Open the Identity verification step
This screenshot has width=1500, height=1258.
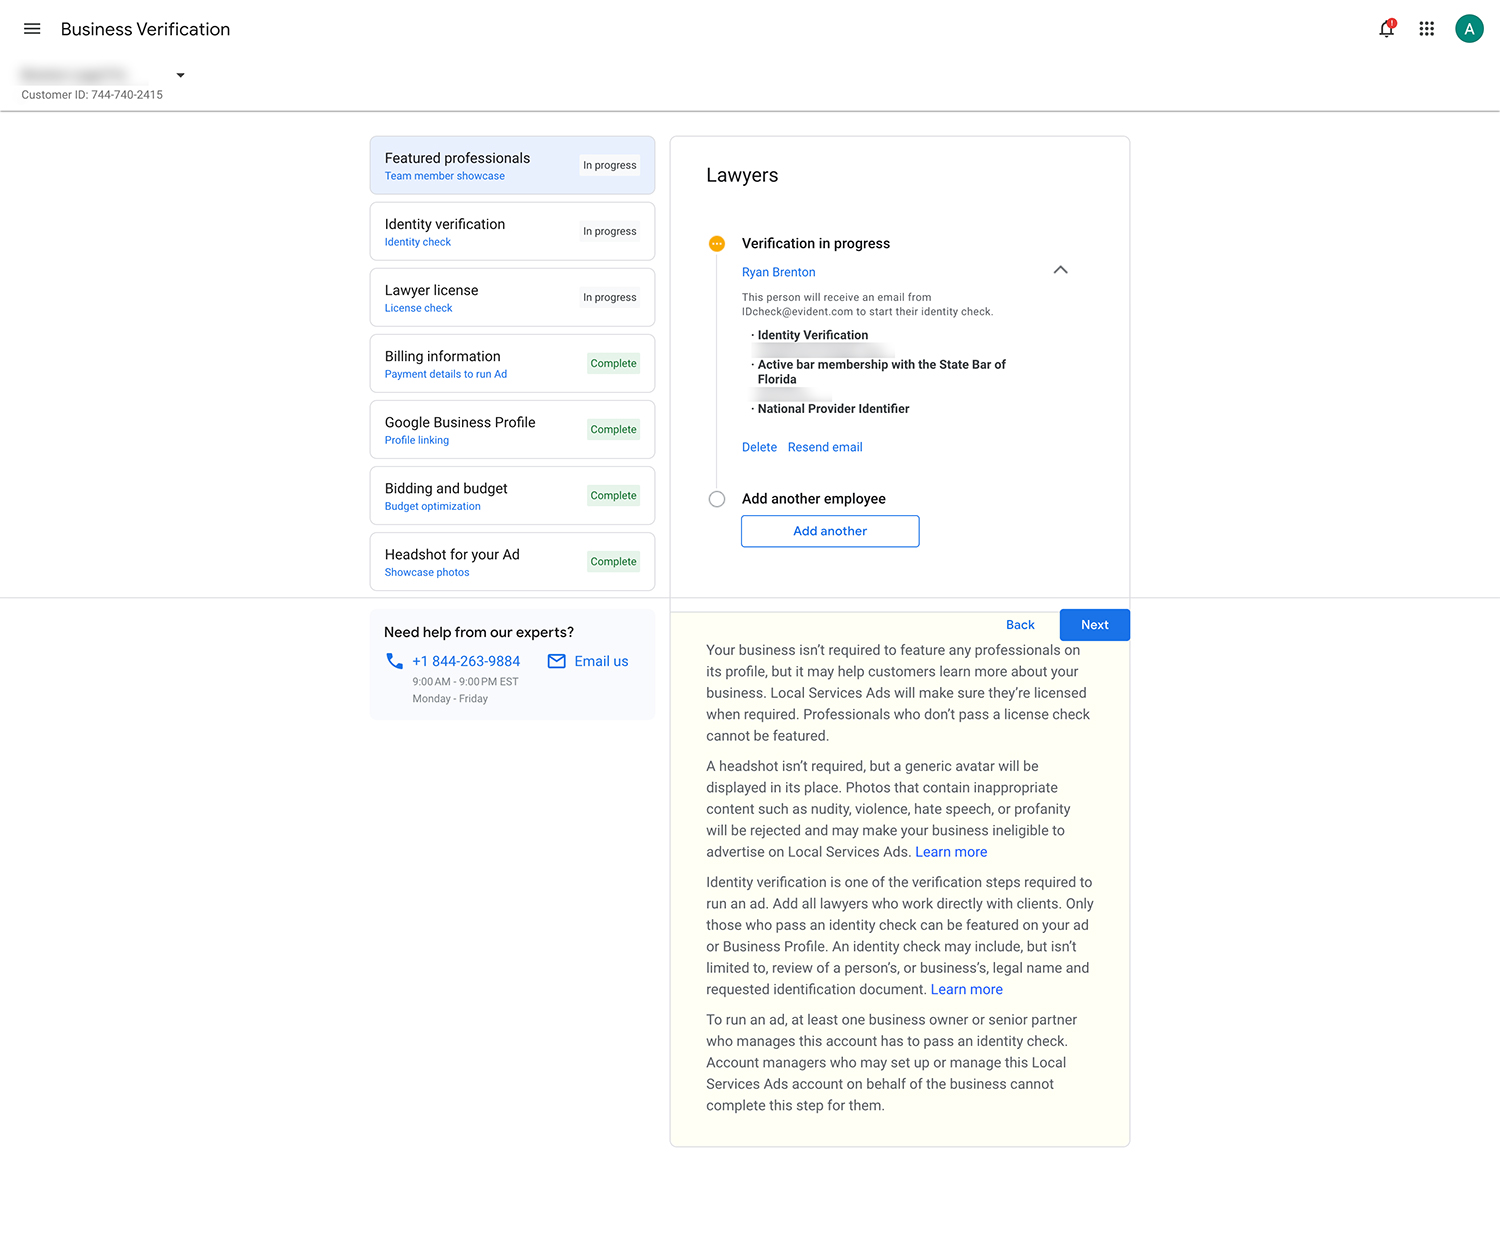click(512, 232)
